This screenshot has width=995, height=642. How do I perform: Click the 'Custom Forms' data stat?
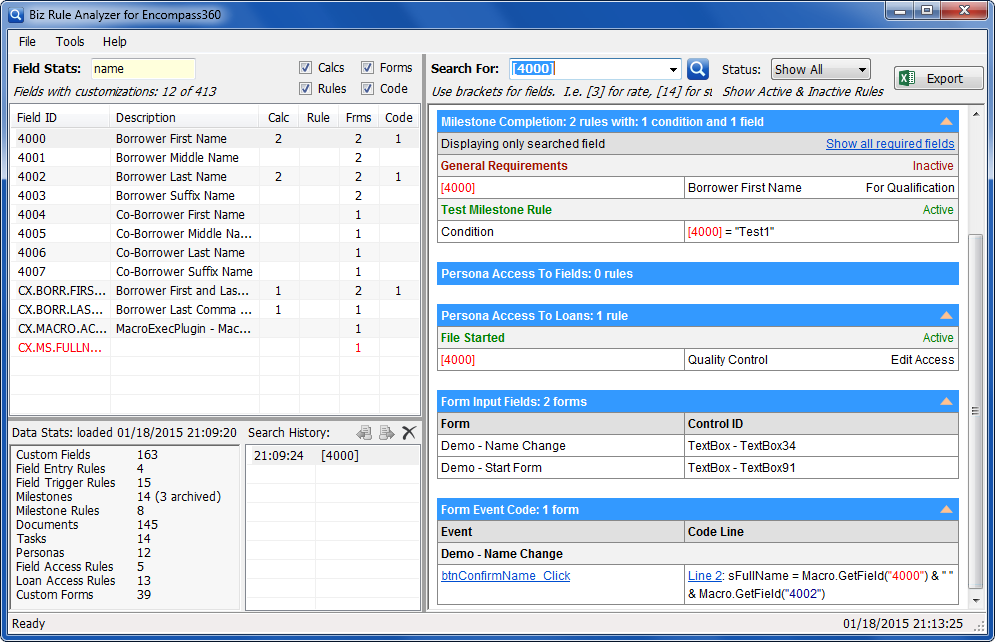tap(55, 594)
